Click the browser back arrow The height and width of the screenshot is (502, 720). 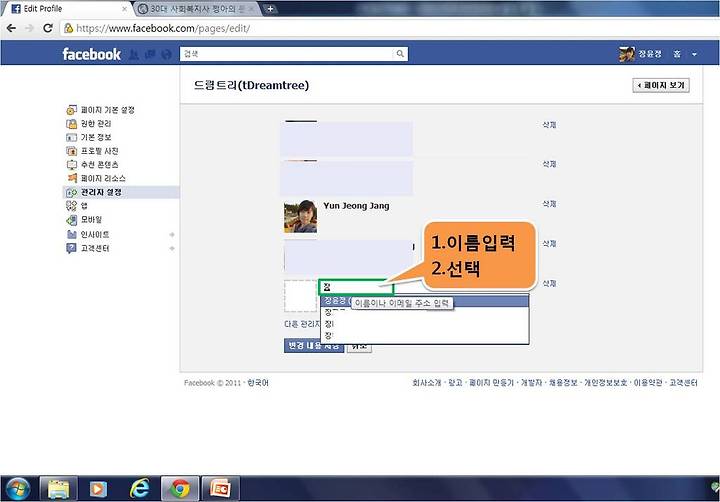(11, 28)
